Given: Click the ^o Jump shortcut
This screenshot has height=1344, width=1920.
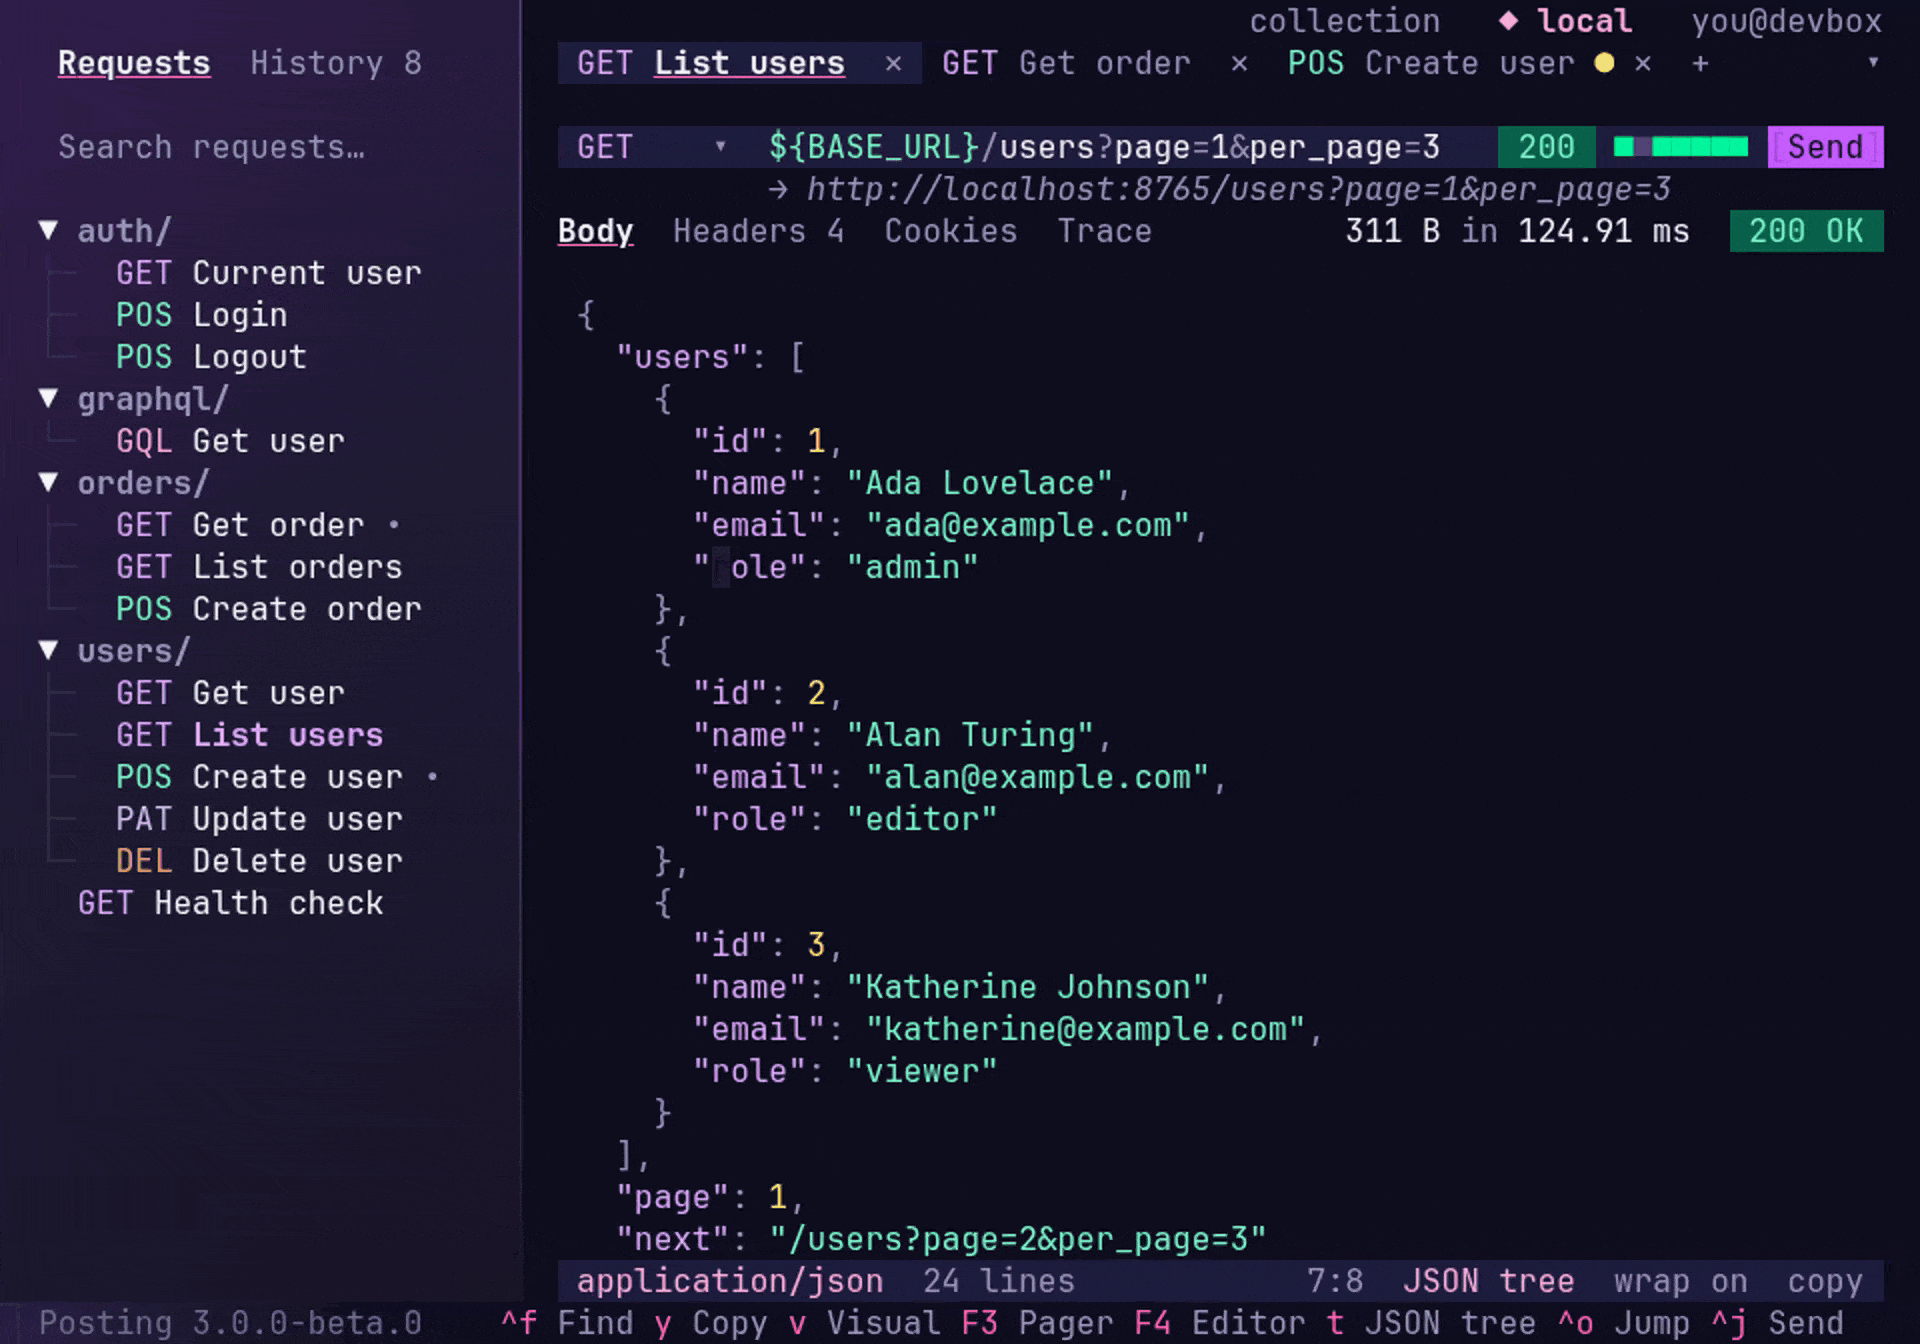Looking at the screenshot, I should (1623, 1323).
